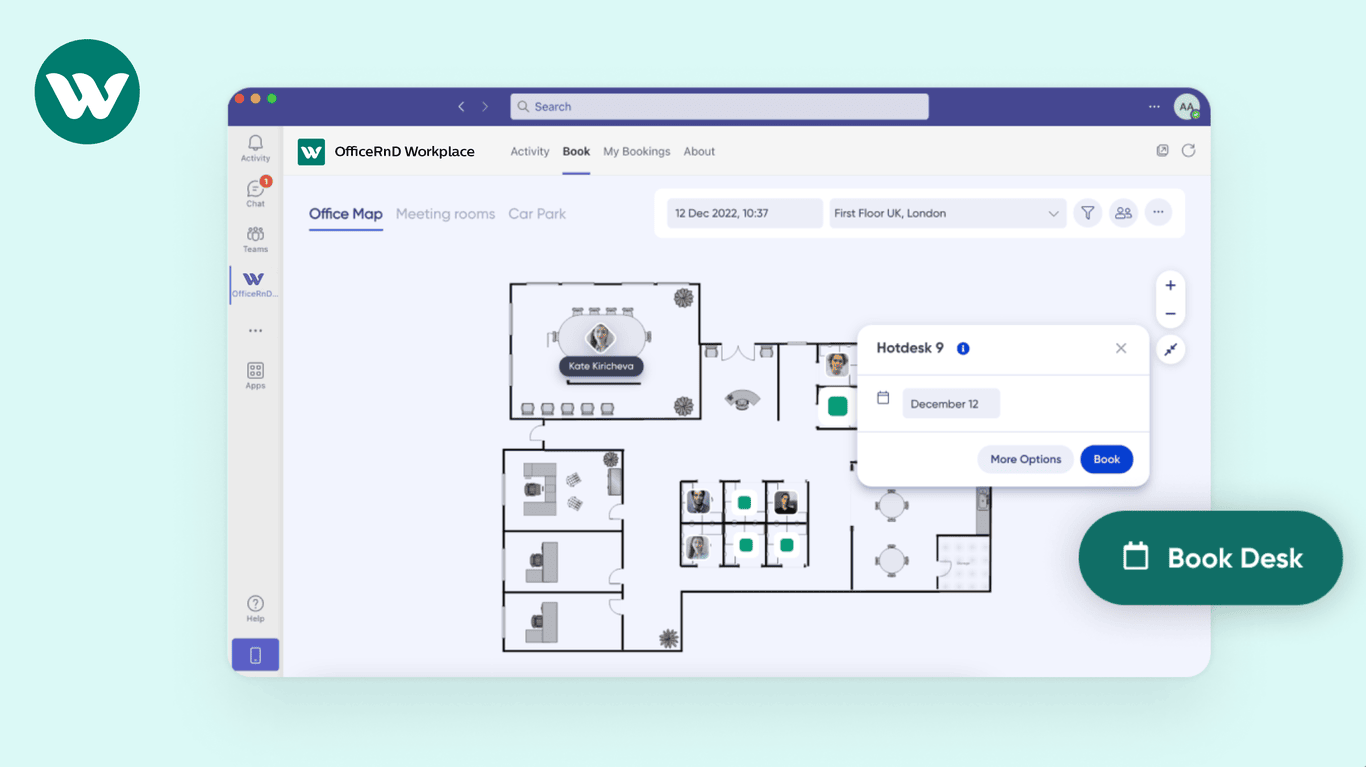Open the December 12 date field

pyautogui.click(x=951, y=404)
